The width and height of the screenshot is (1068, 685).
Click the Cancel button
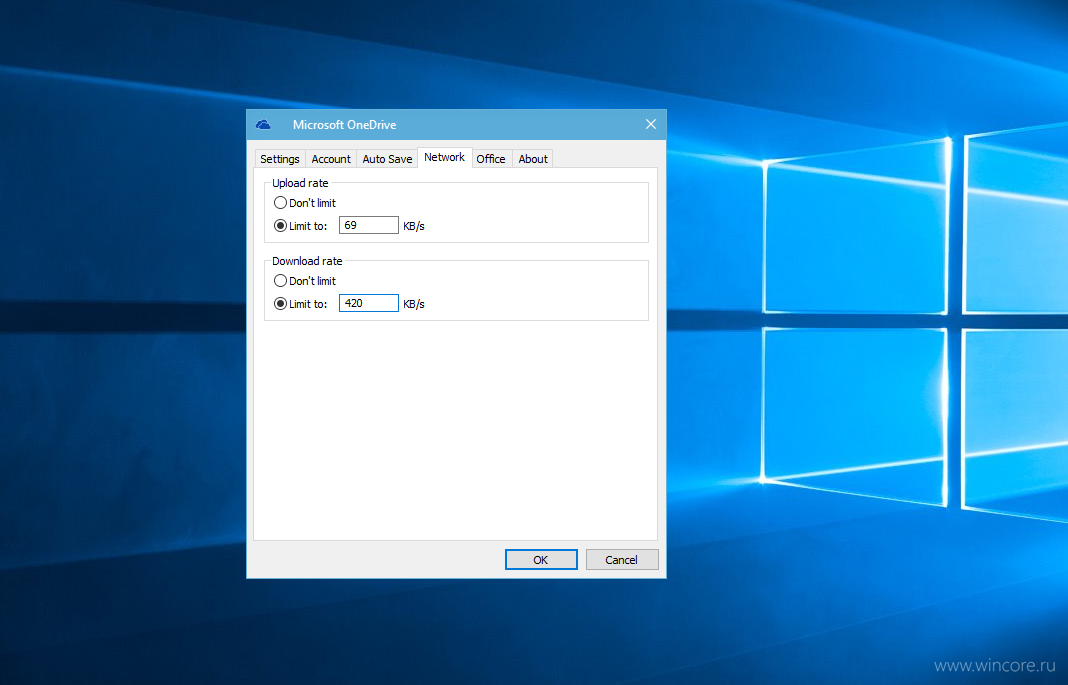(x=622, y=560)
